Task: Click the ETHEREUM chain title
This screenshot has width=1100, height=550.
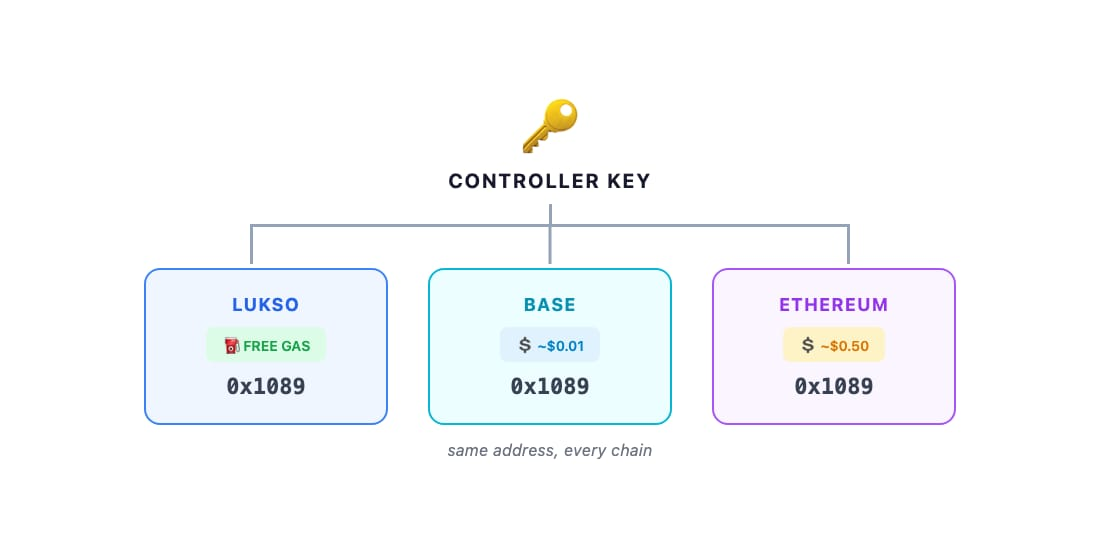Action: click(x=833, y=304)
